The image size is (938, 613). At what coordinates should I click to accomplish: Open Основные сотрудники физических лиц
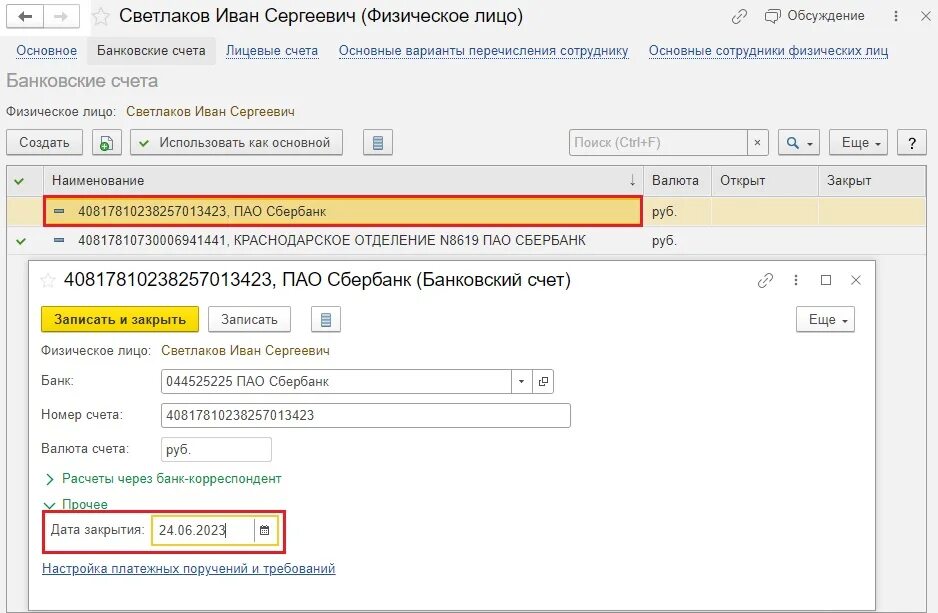tap(768, 51)
